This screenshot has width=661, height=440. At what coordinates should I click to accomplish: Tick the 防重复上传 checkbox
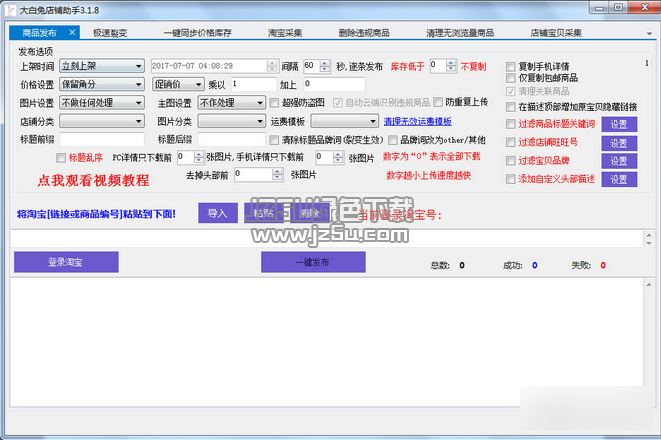[x=438, y=102]
